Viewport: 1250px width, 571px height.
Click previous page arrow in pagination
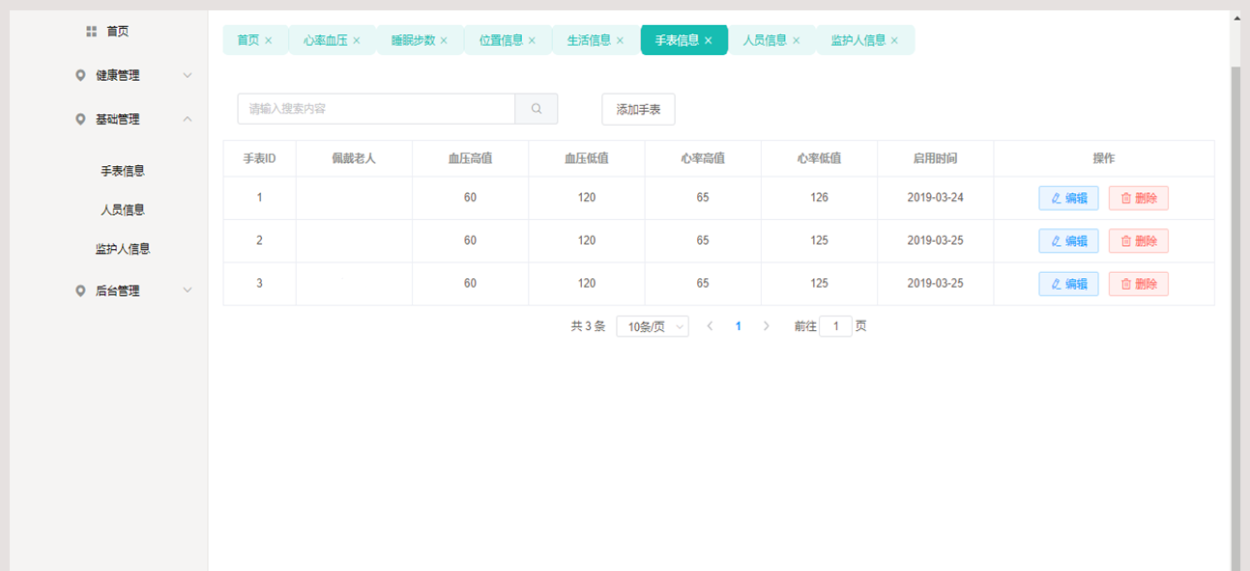click(x=710, y=326)
